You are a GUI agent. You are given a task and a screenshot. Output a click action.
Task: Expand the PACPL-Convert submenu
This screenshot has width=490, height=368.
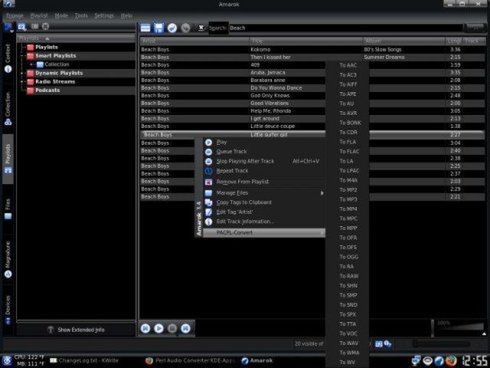[x=264, y=233]
